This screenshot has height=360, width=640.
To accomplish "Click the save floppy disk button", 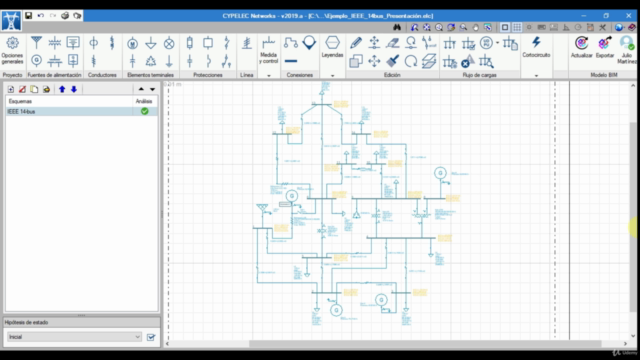I will tap(28, 16).
